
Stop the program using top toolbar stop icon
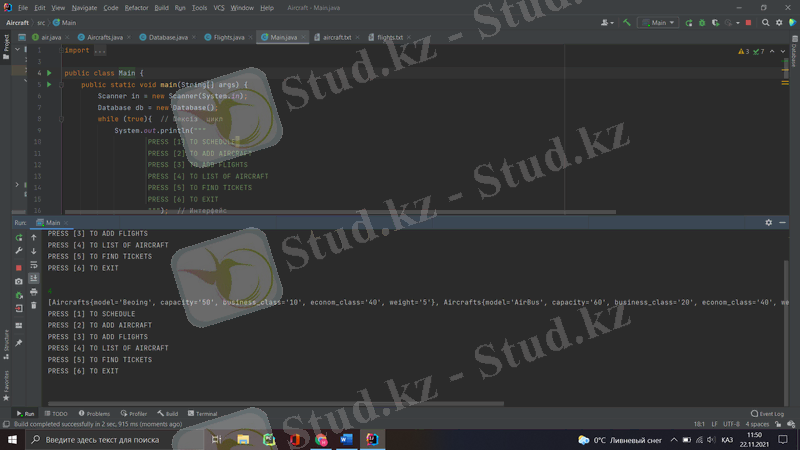(748, 22)
